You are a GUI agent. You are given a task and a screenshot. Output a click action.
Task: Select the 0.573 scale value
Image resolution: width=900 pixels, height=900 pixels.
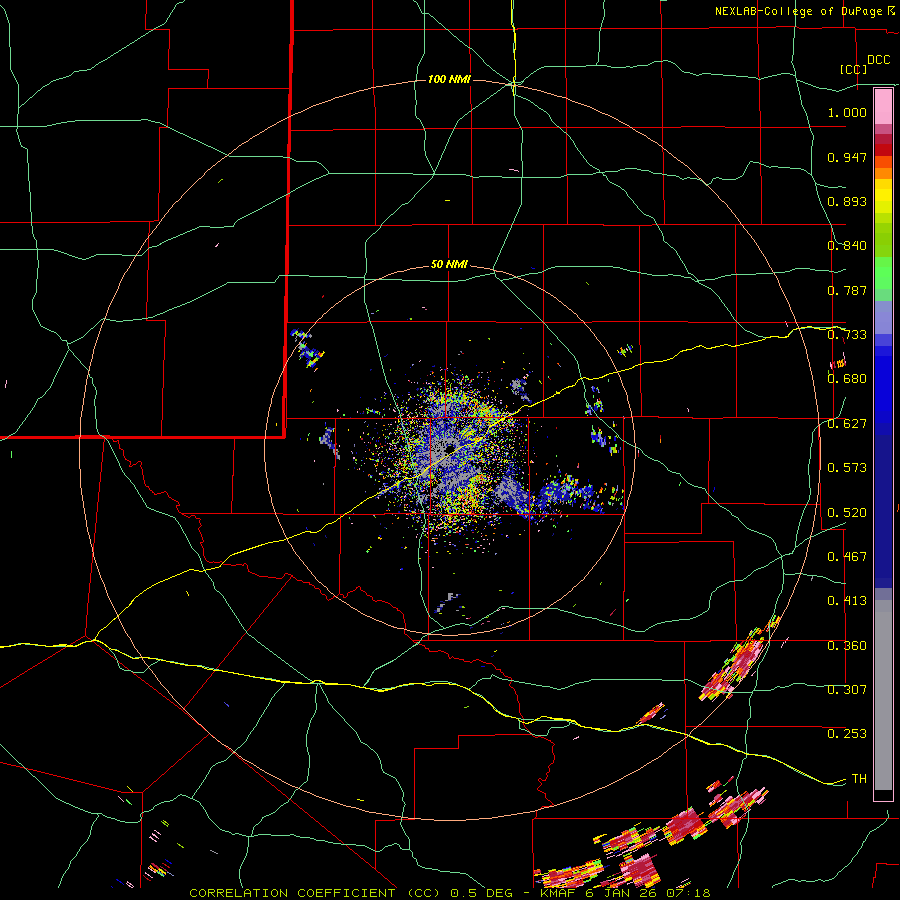tap(847, 468)
